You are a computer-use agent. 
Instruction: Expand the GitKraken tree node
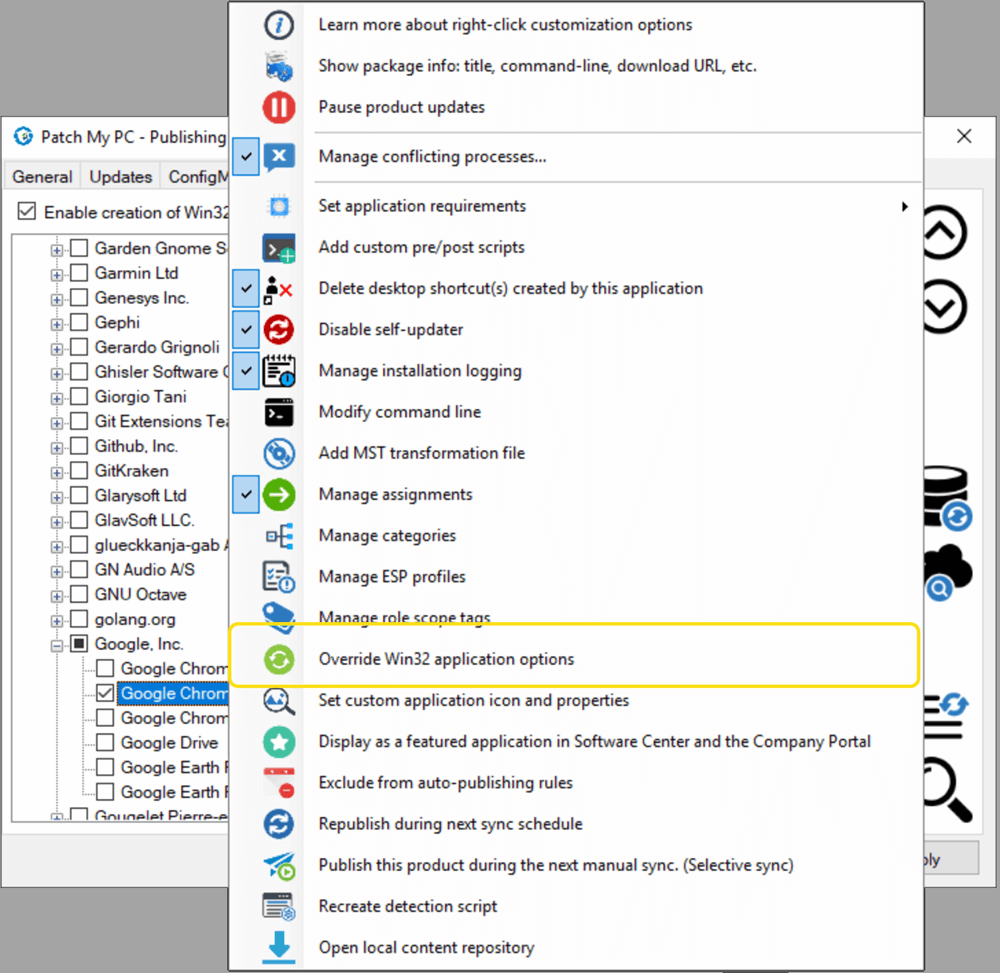pyautogui.click(x=57, y=472)
